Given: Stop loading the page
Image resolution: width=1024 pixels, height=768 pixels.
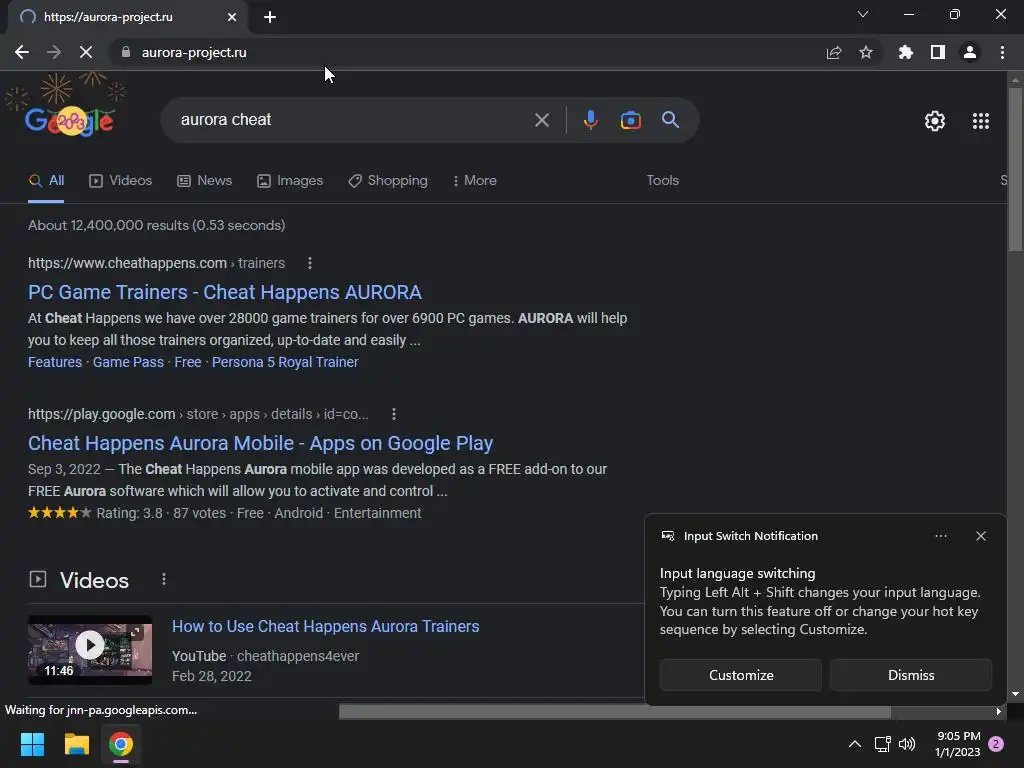Looking at the screenshot, I should [86, 52].
